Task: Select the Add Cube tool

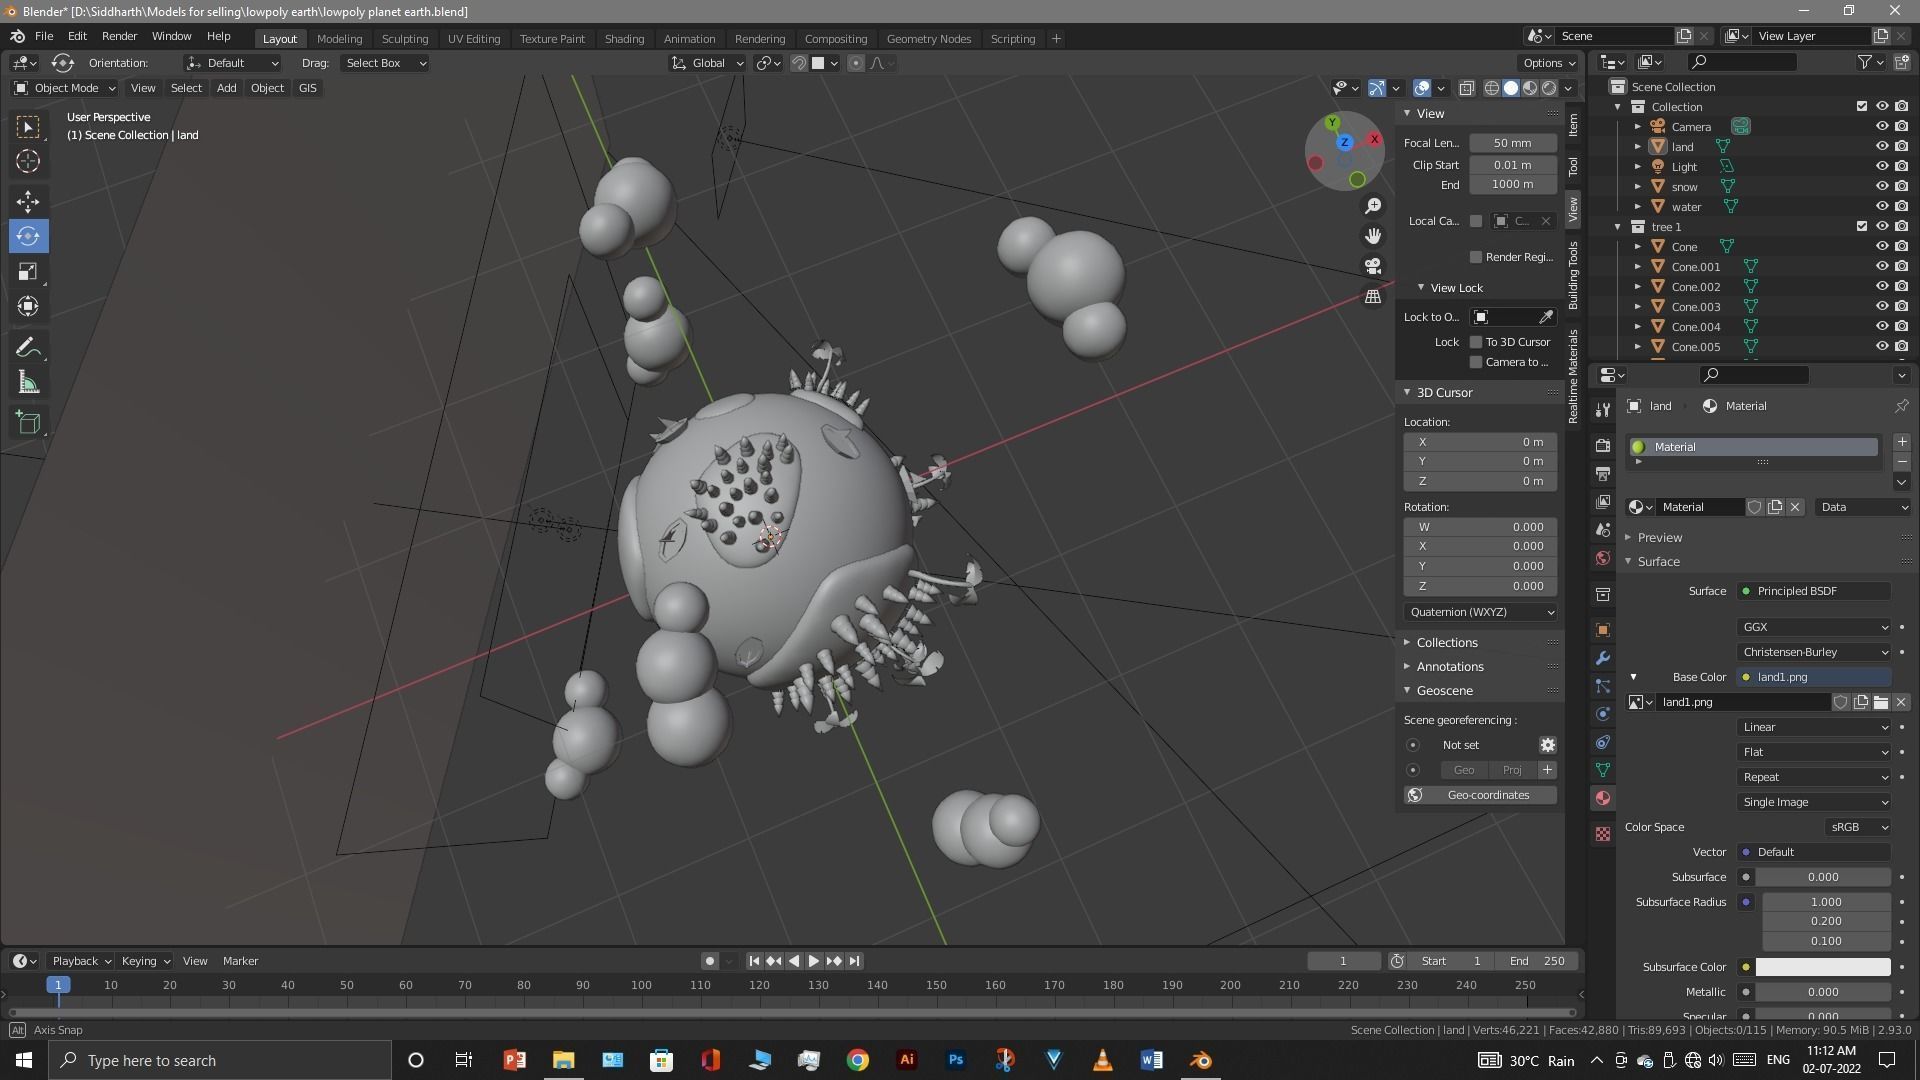Action: pos(28,422)
